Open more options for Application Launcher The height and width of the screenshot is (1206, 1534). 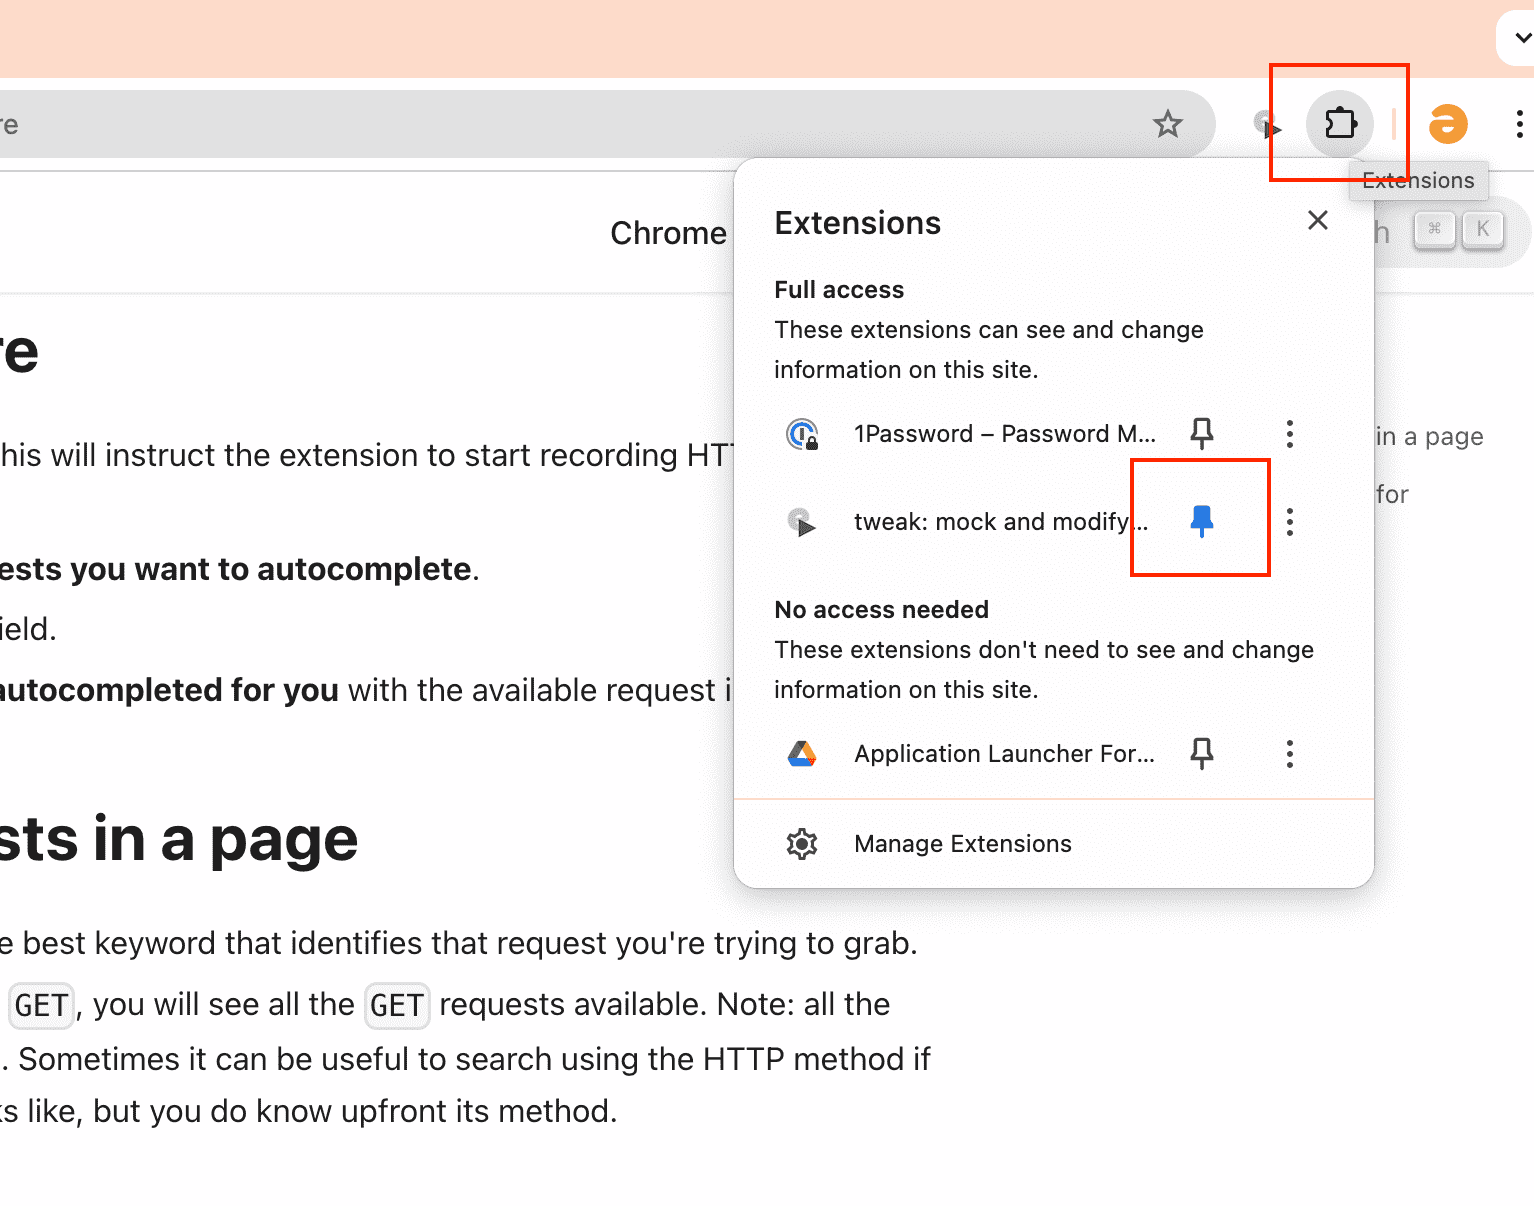pos(1290,754)
